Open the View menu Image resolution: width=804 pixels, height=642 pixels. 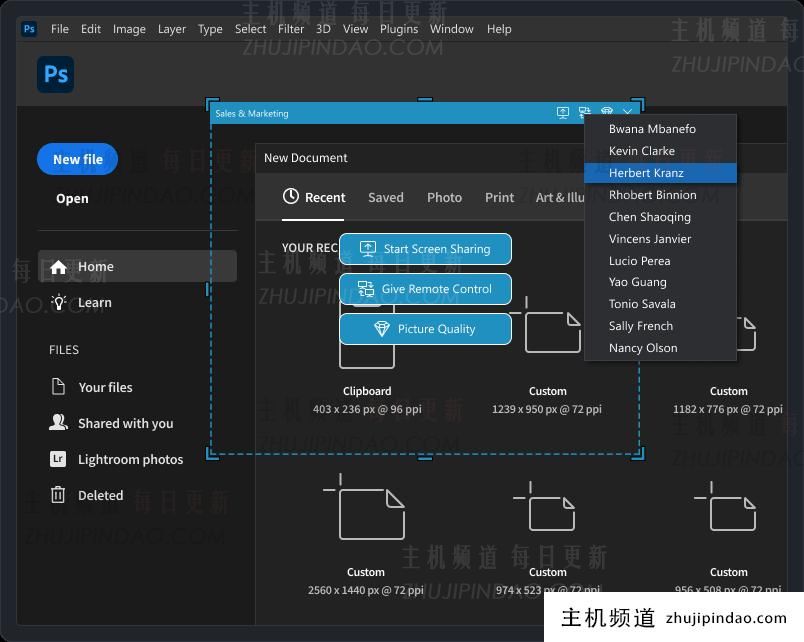pos(355,29)
